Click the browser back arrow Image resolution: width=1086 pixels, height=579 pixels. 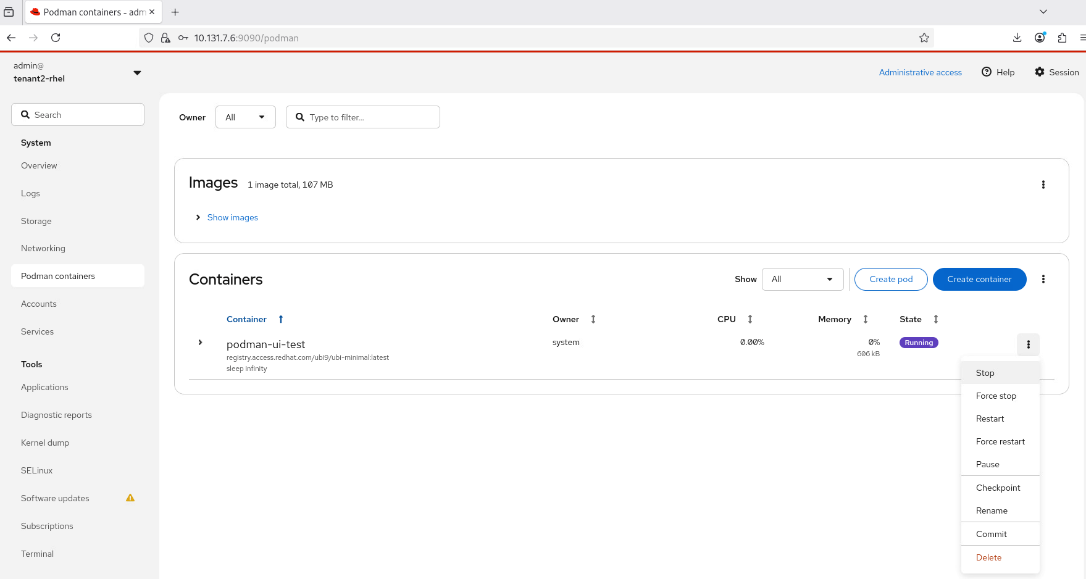pyautogui.click(x=11, y=38)
